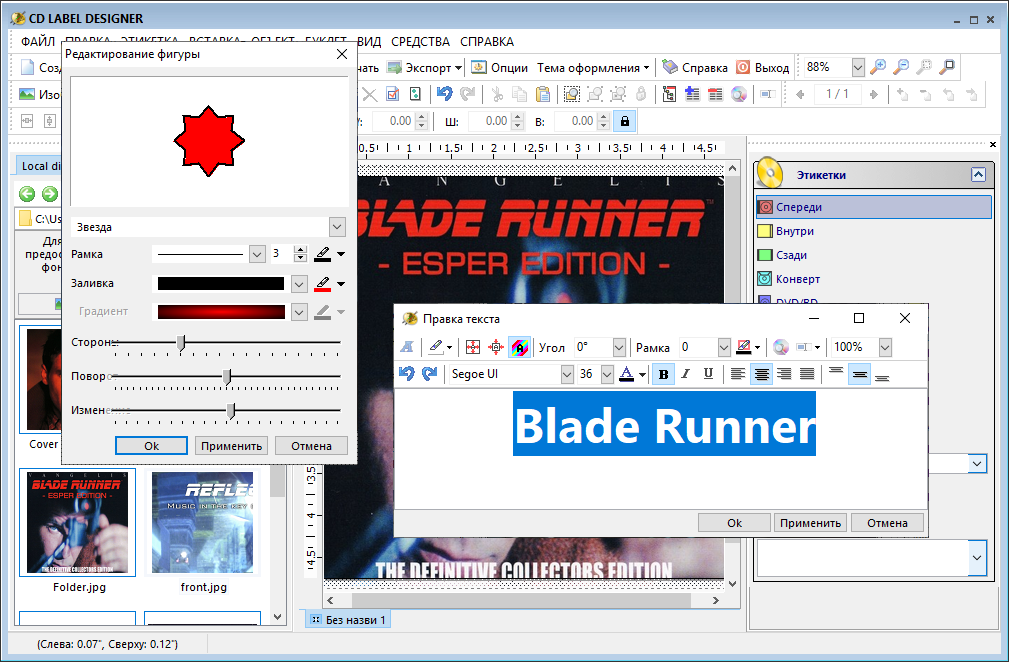Screen dimensions: 1009x662
Task: Zoom out with the minus magnifier icon
Action: point(901,67)
